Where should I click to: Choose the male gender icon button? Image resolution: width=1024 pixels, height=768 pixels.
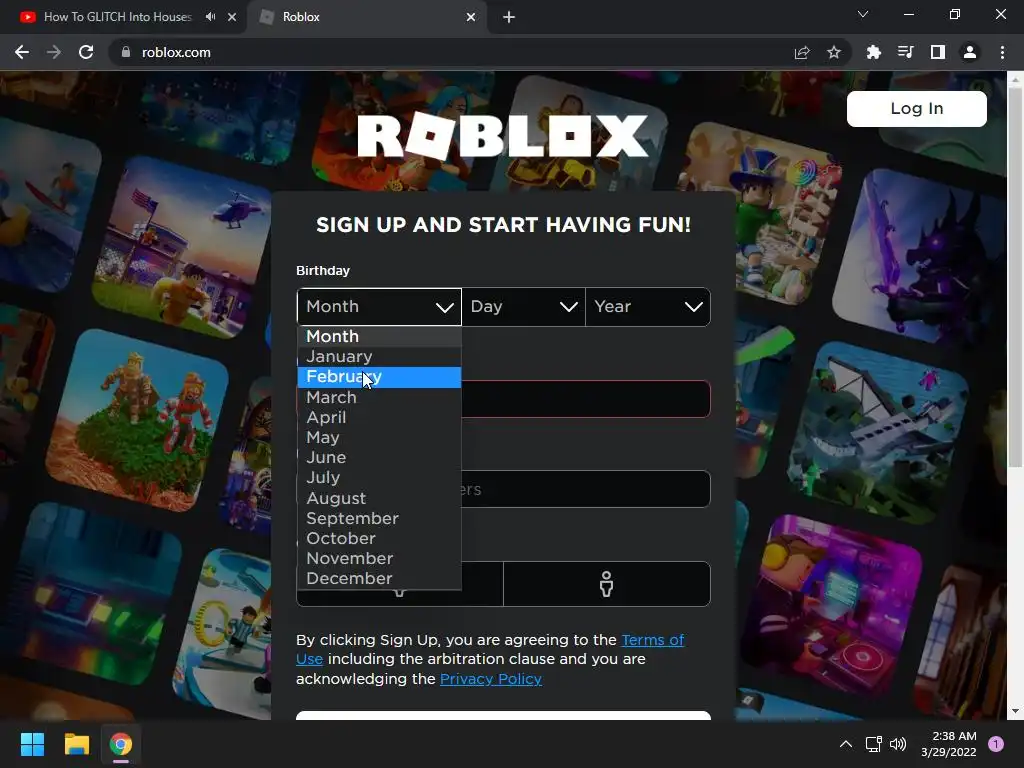point(607,584)
